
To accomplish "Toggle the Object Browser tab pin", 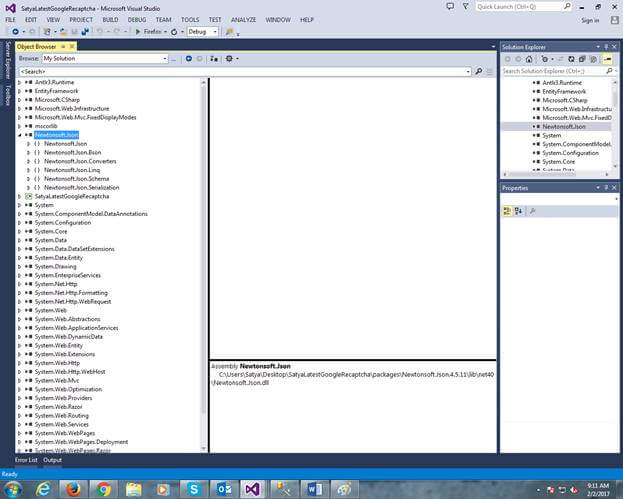I will [63, 46].
